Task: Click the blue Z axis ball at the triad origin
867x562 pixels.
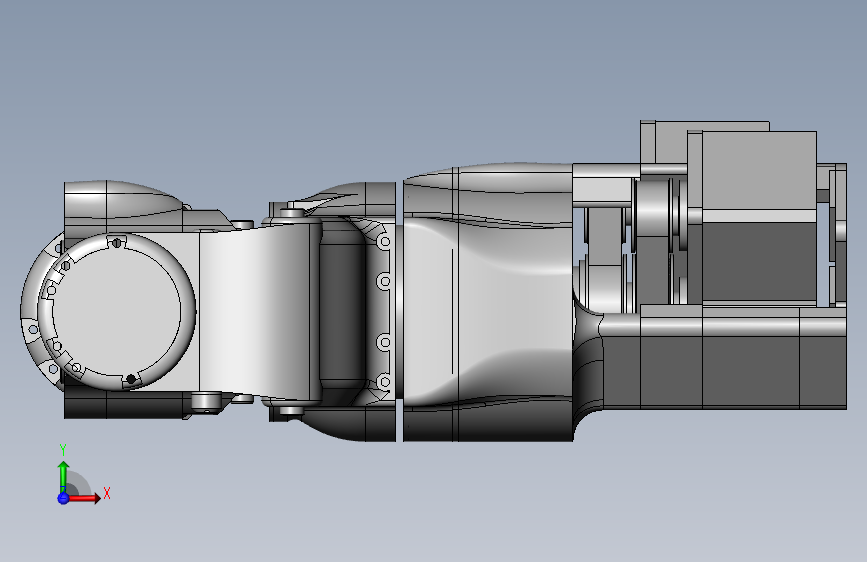Action: 63,498
